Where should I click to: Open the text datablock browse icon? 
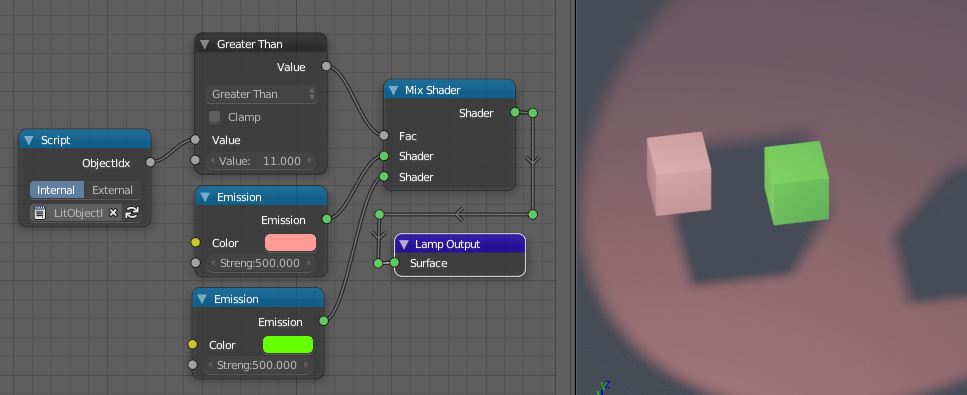click(39, 213)
